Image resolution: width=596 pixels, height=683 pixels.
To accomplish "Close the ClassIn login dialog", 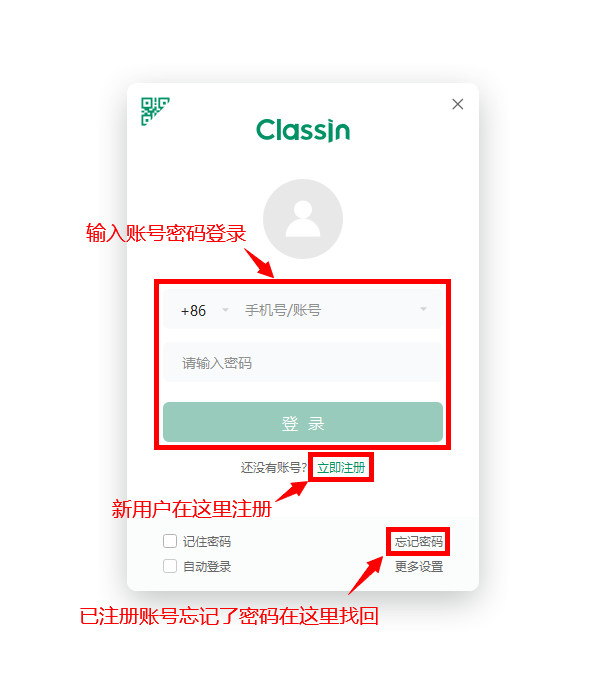I will coord(457,104).
